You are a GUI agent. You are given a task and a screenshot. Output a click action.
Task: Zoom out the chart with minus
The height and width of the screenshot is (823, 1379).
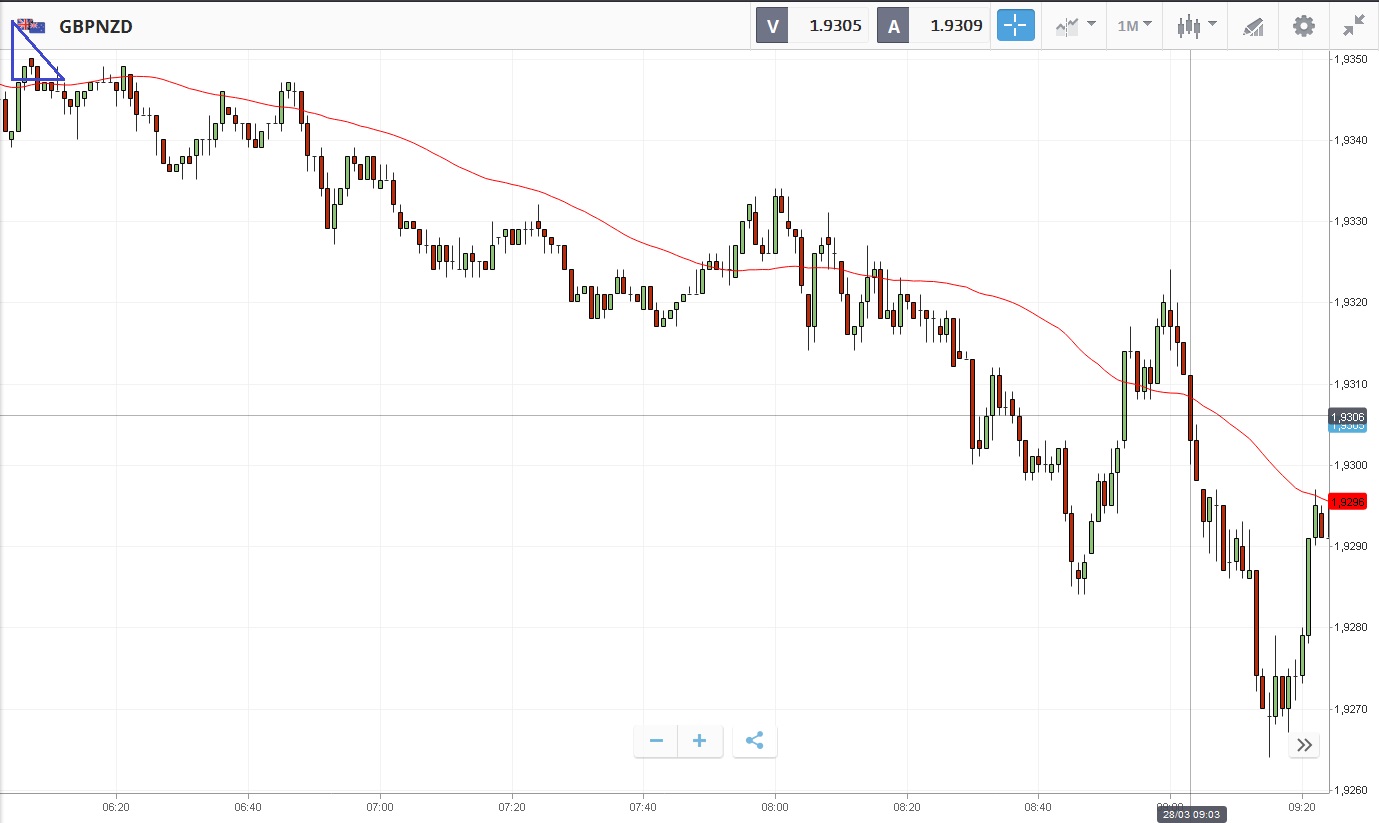click(656, 741)
